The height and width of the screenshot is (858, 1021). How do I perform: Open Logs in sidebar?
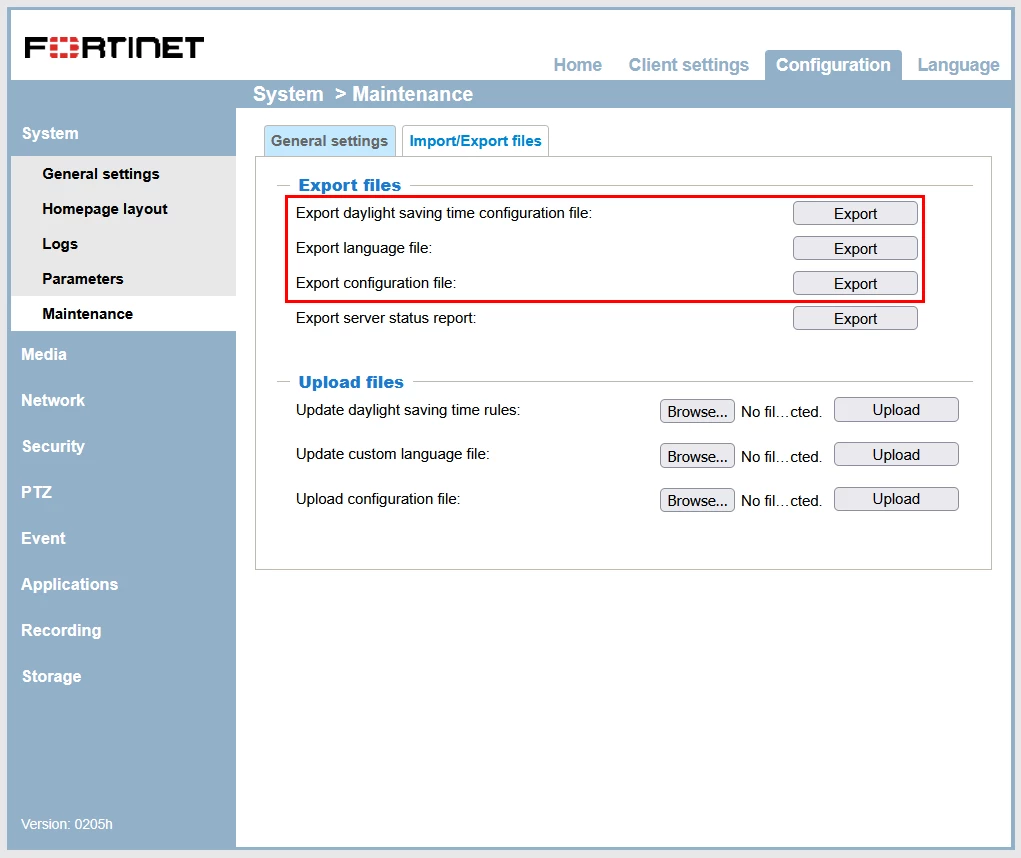pos(60,244)
